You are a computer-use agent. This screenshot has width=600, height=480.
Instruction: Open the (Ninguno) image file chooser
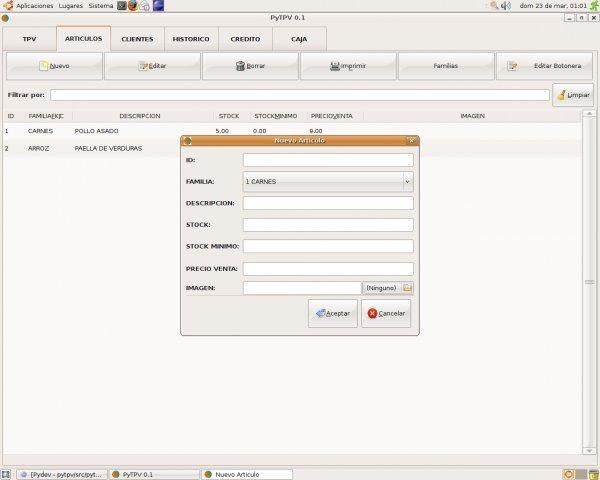(x=388, y=288)
